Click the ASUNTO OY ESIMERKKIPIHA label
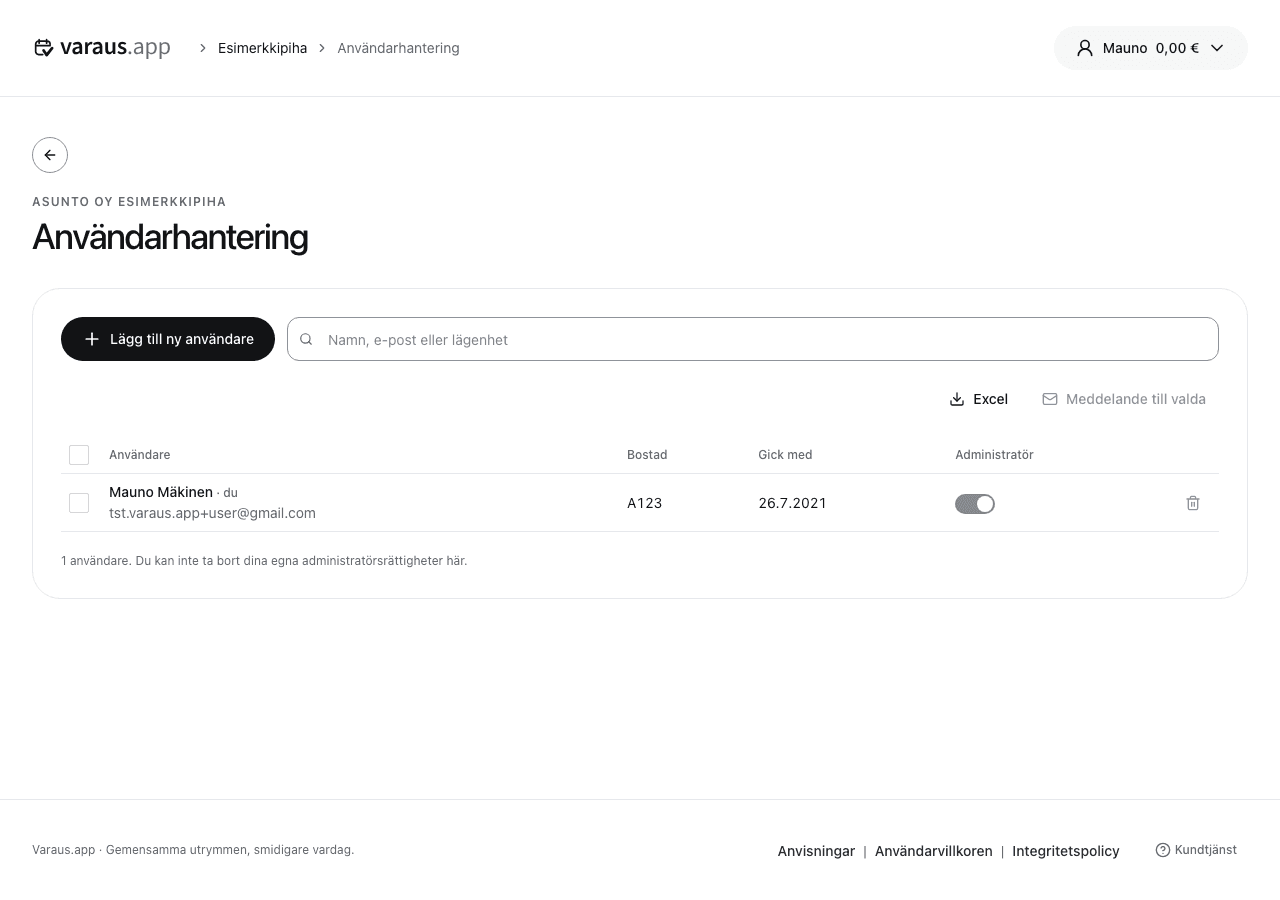This screenshot has height=900, width=1280. coord(129,202)
